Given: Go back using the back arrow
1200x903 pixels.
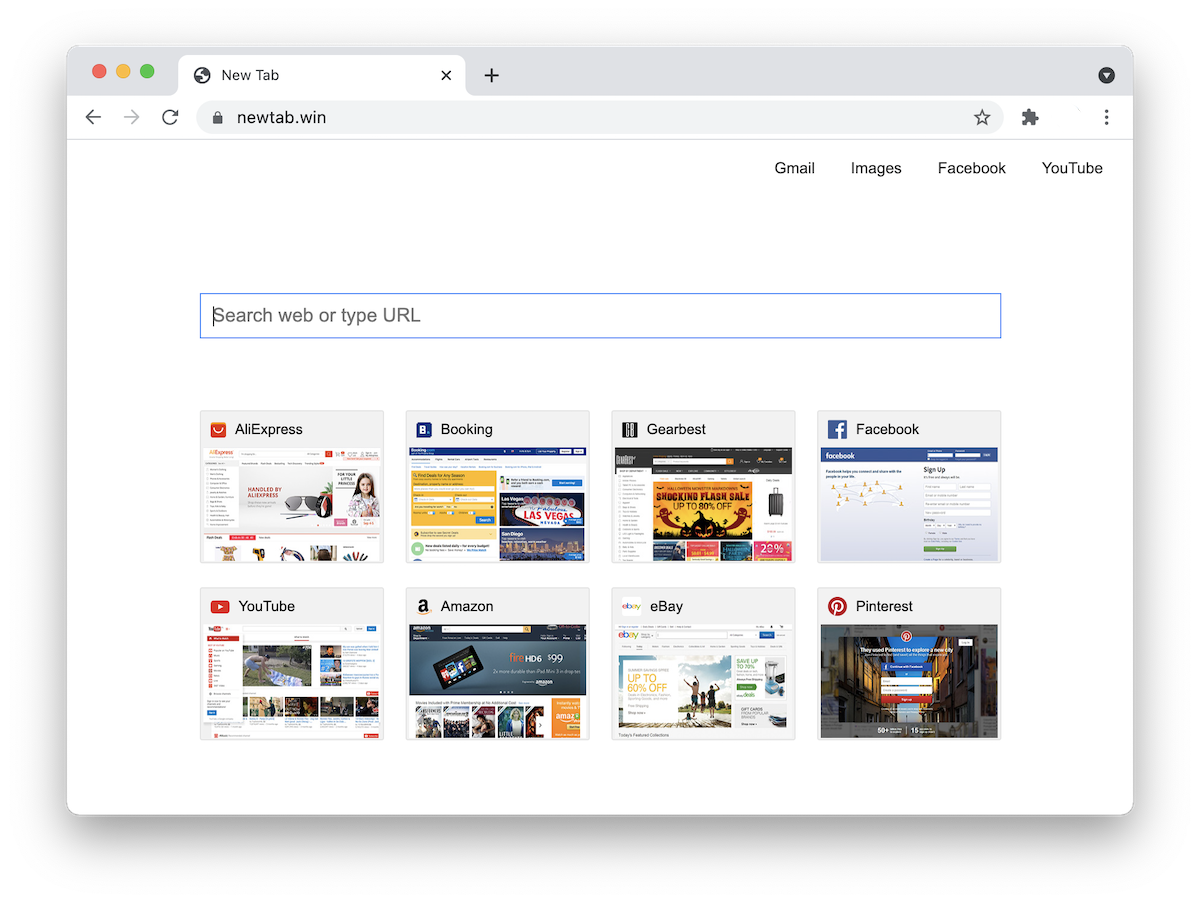Looking at the screenshot, I should [x=93, y=117].
